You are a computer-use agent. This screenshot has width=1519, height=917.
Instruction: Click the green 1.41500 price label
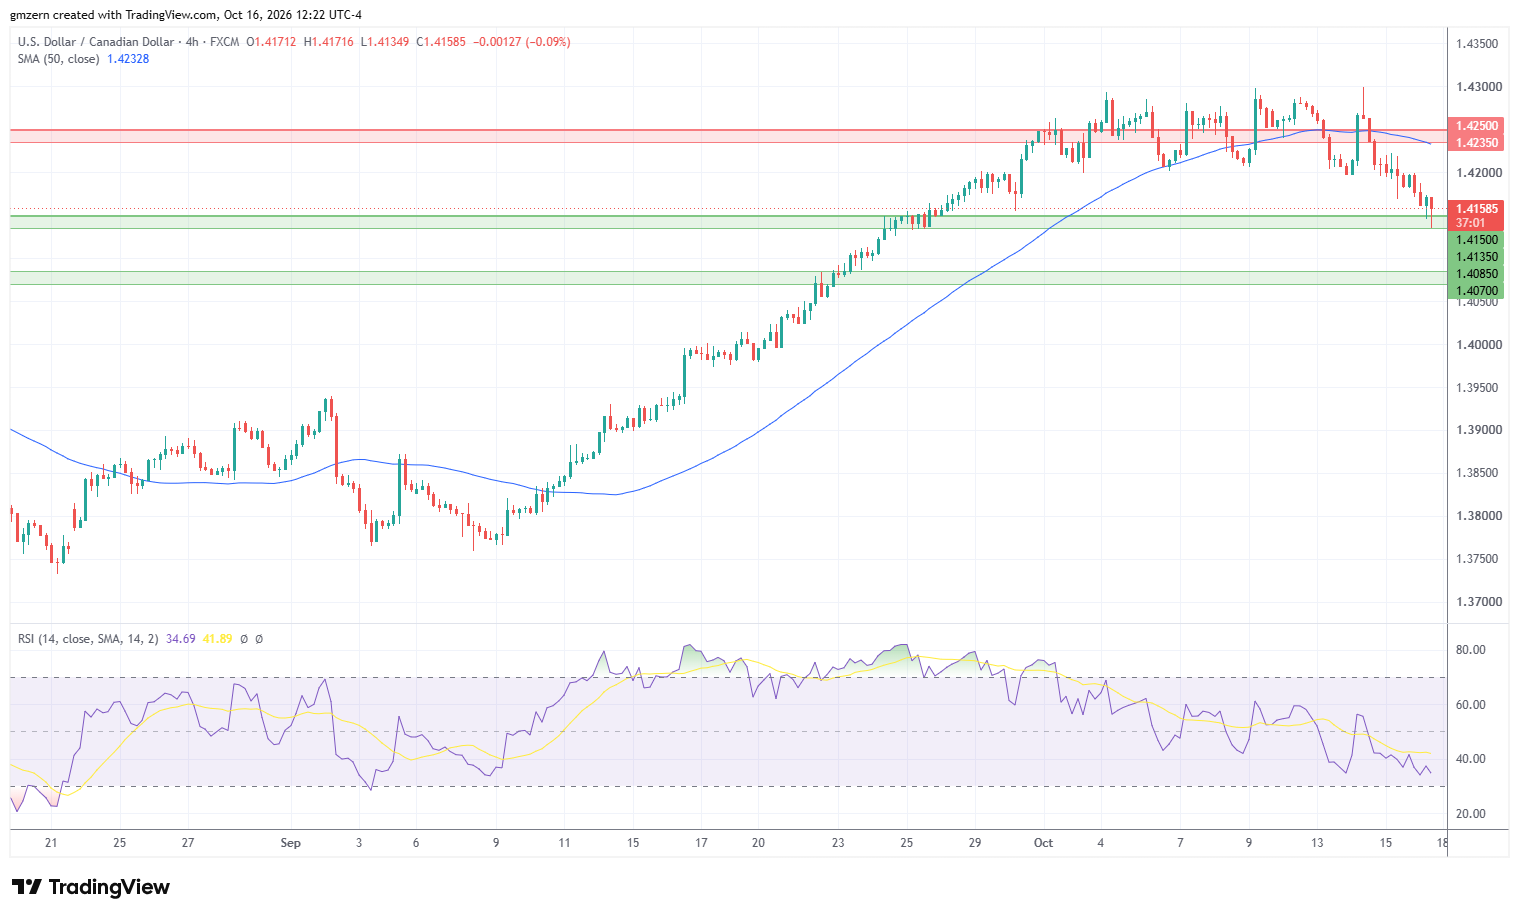(x=1476, y=240)
